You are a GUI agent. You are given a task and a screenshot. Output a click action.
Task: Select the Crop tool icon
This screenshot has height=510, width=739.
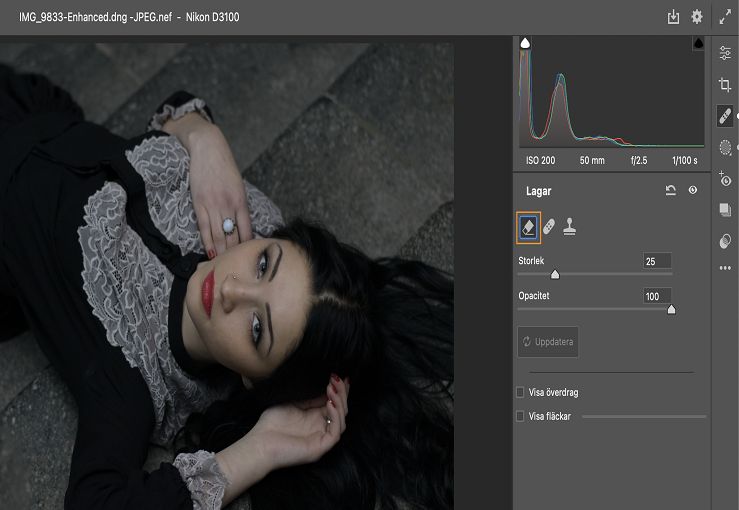pos(725,84)
